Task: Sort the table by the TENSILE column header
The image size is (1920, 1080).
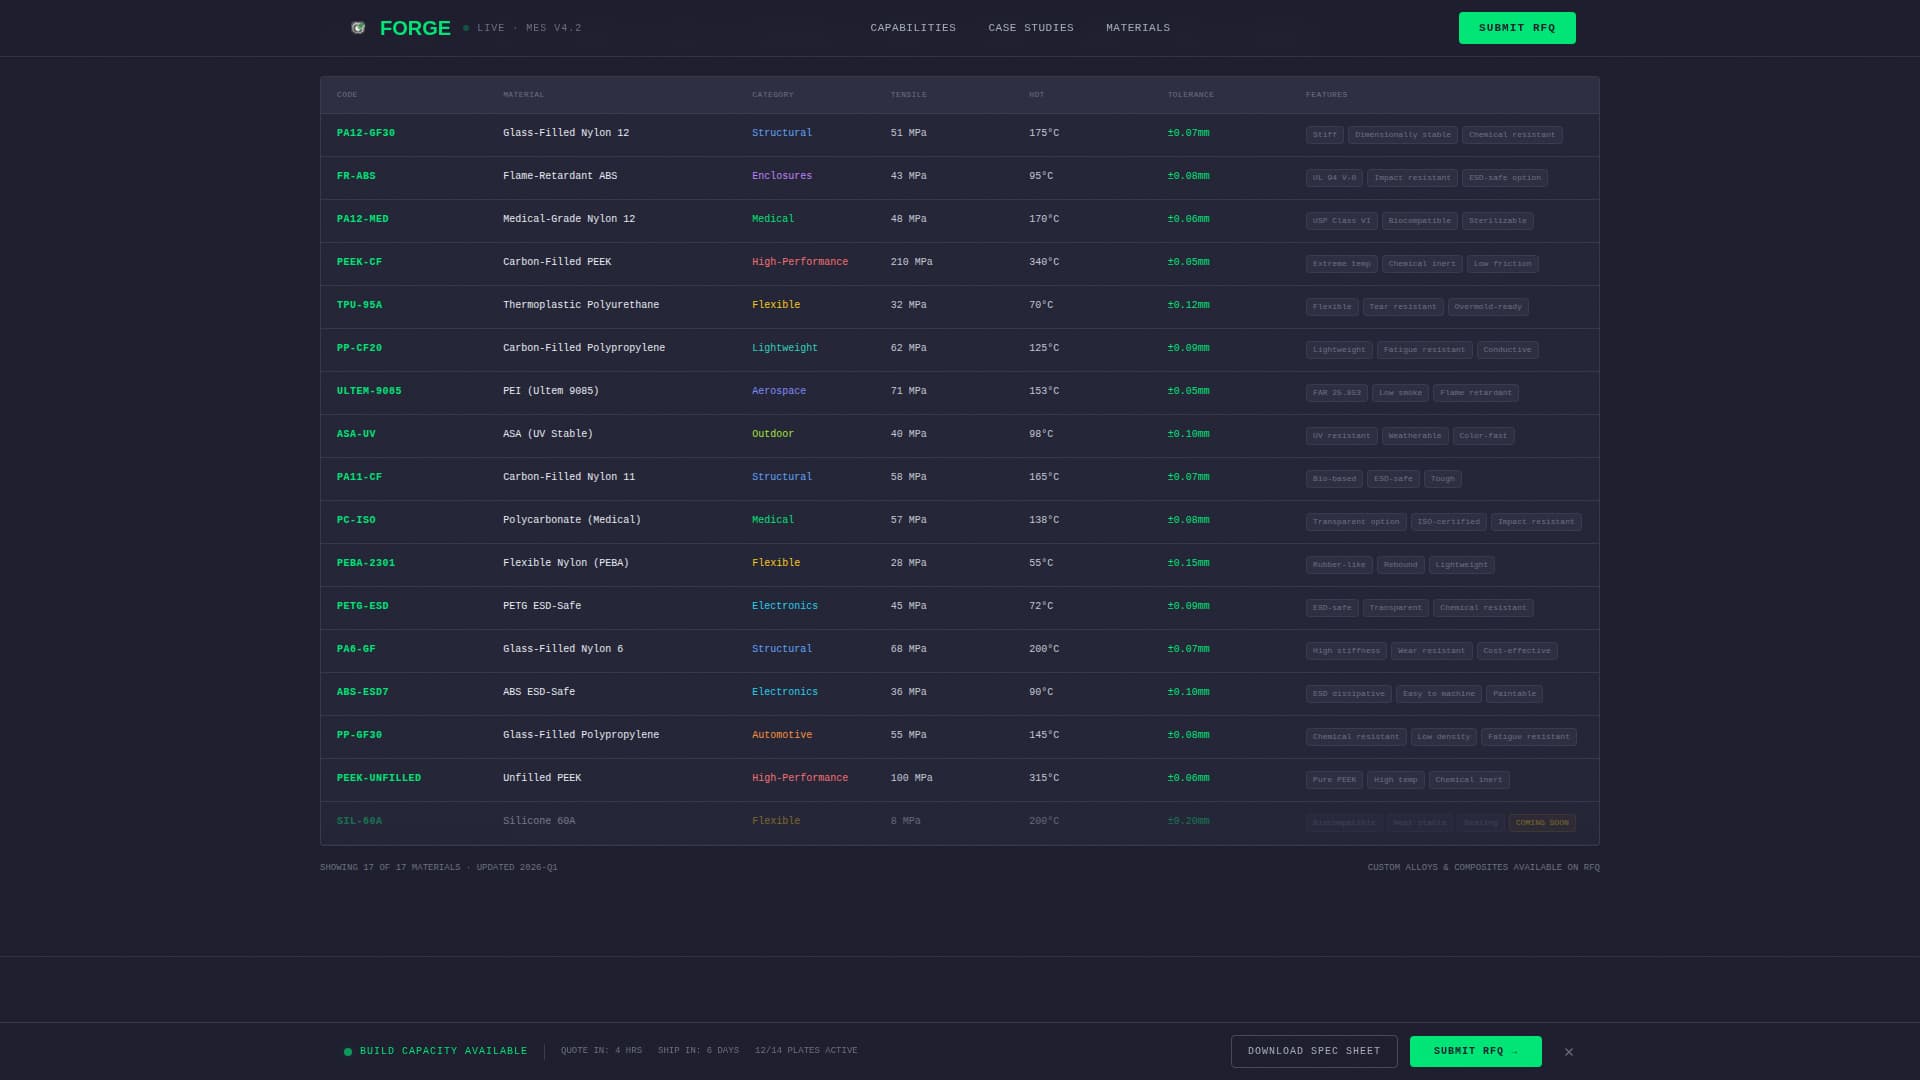Action: coord(907,94)
